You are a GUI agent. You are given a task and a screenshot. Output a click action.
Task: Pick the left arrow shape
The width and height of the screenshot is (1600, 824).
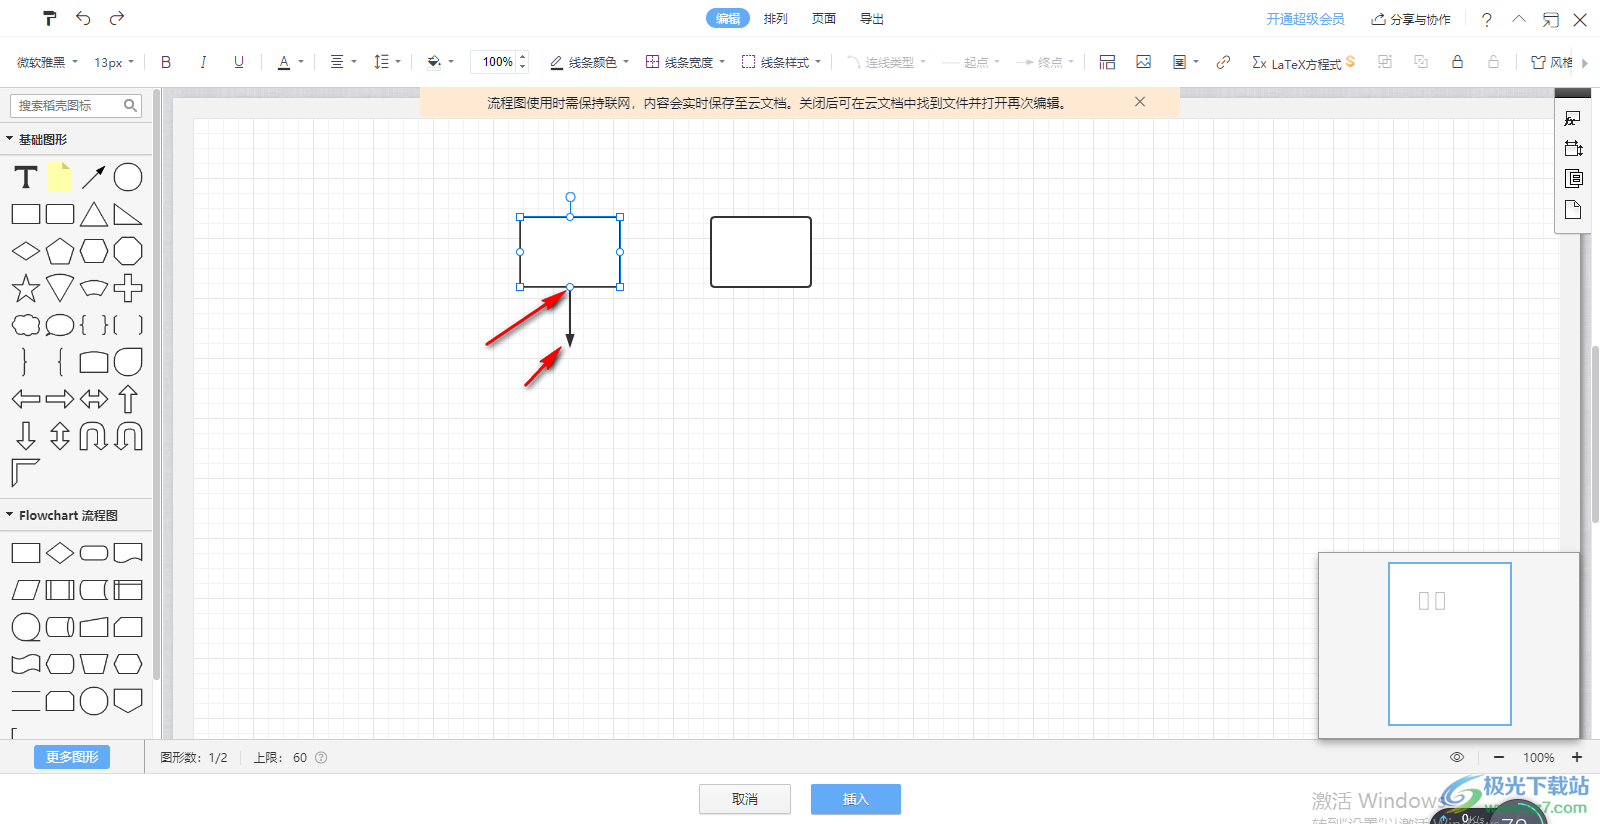26,399
